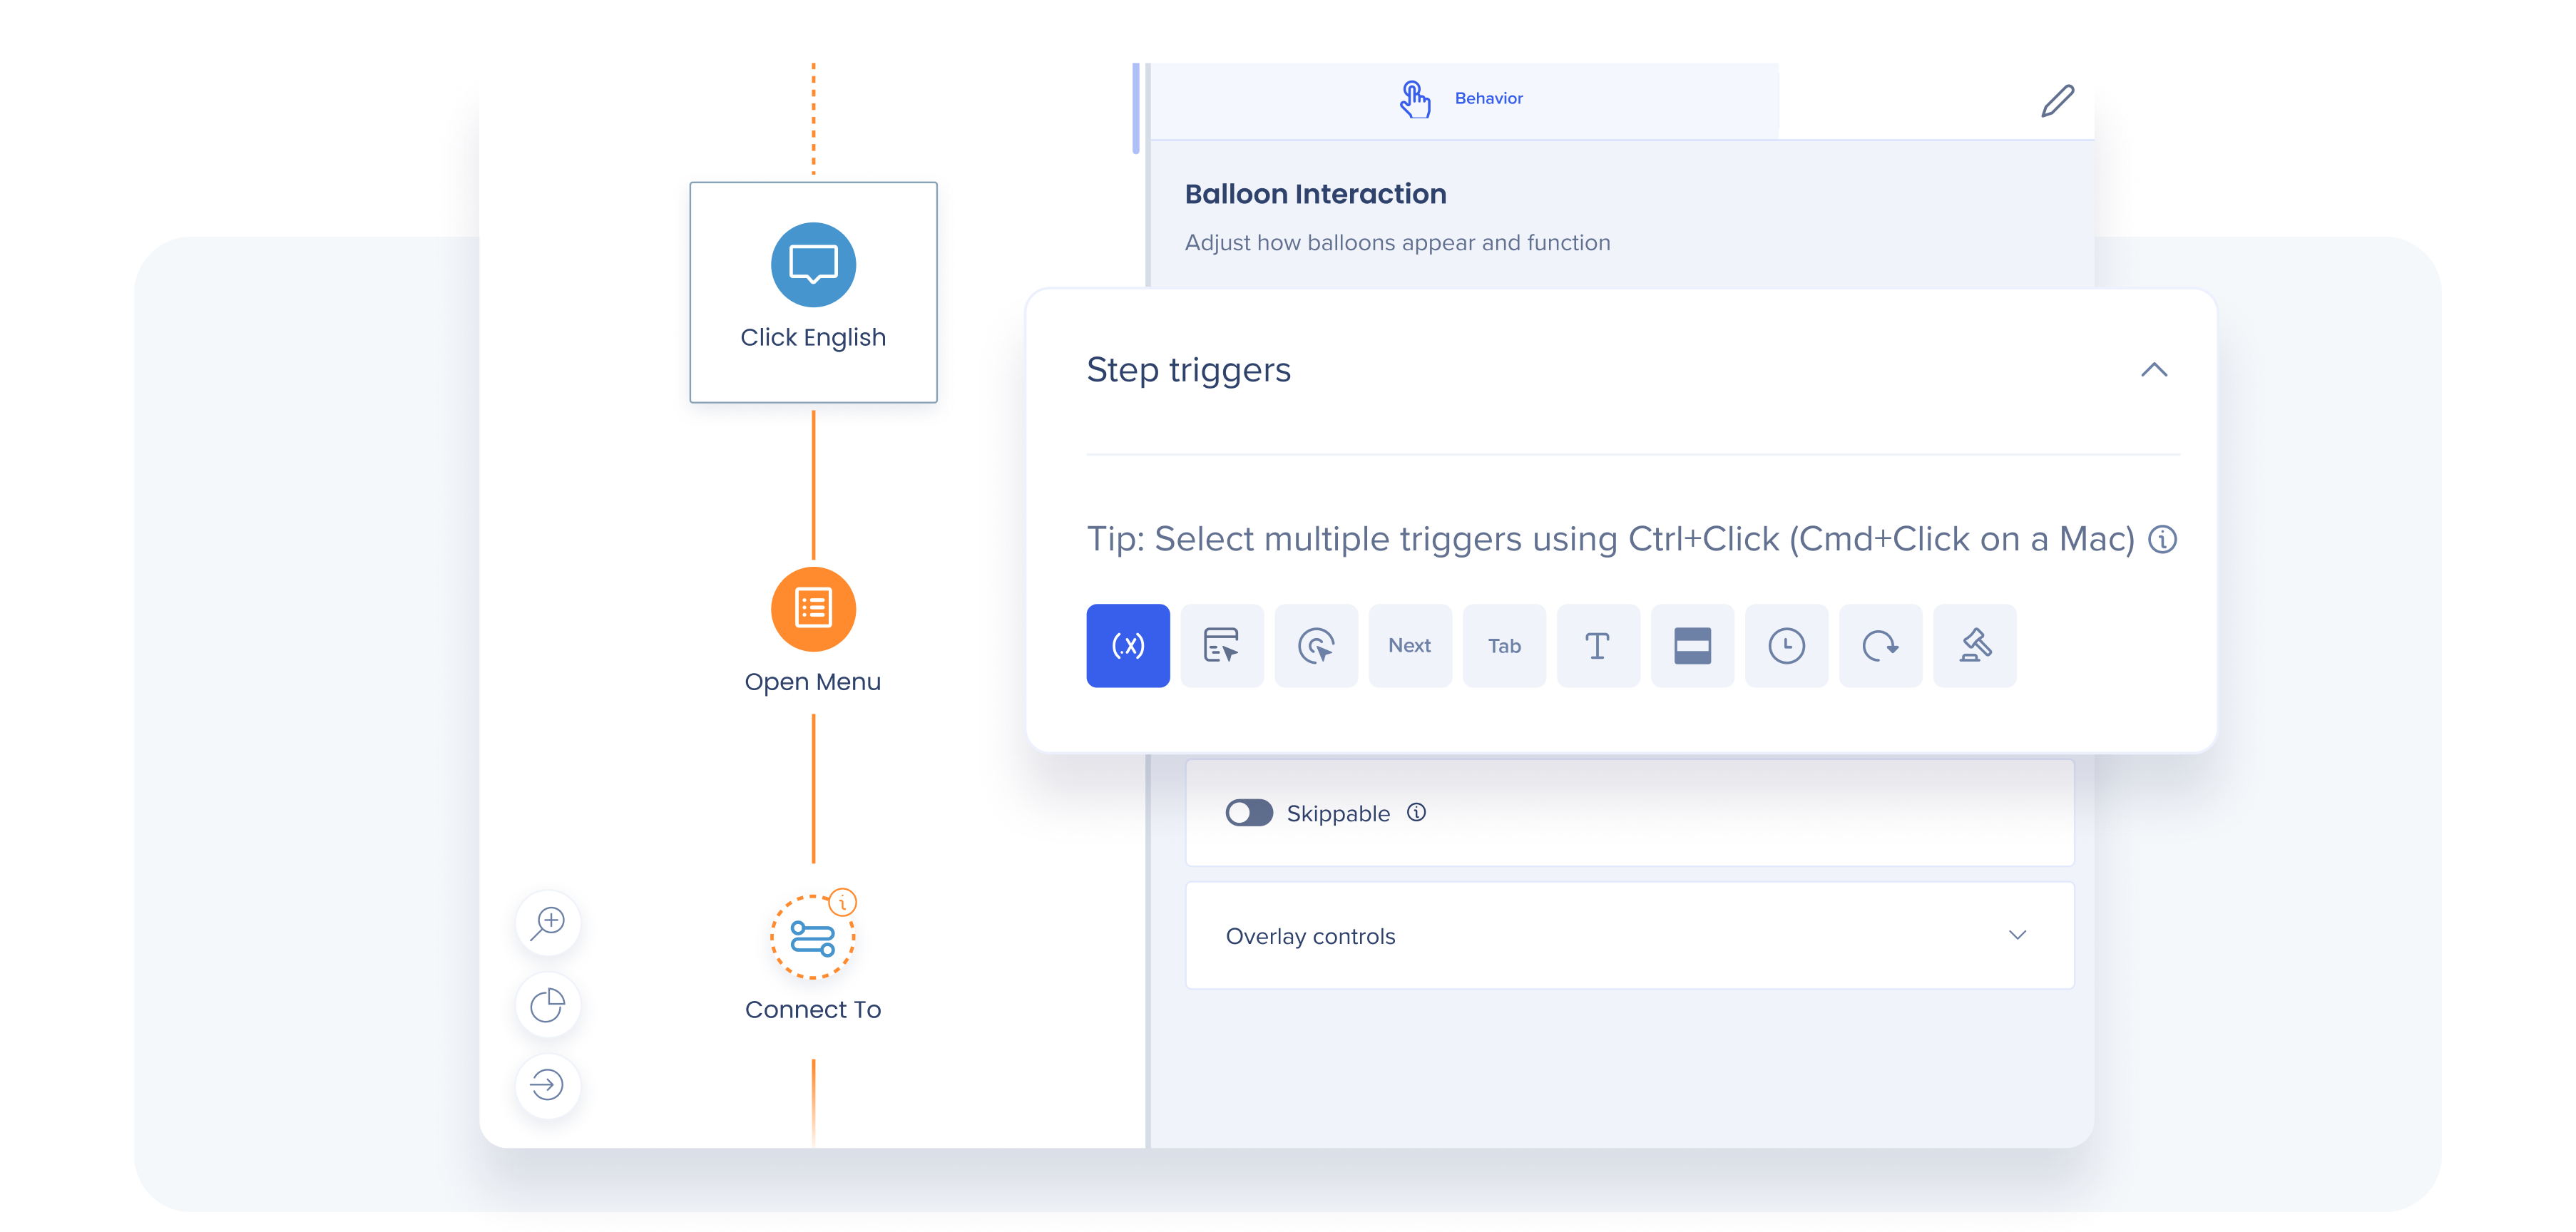
Task: Switch to the Behavior tab
Action: coord(1463,99)
